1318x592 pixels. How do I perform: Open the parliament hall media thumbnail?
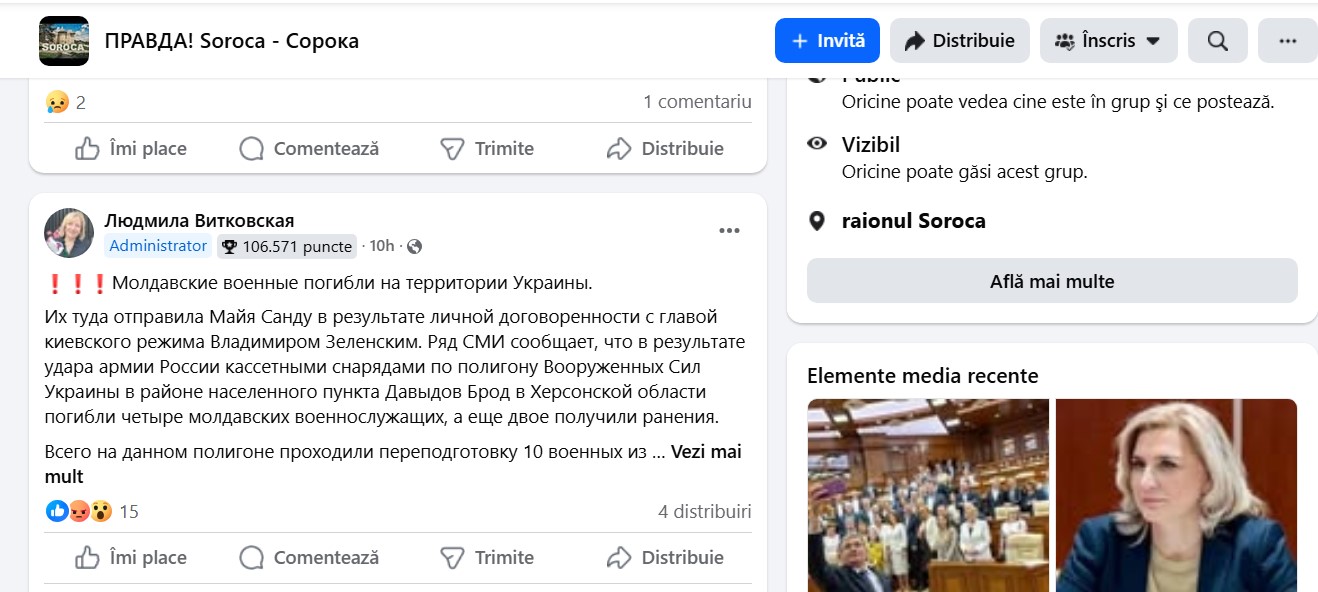[x=928, y=495]
